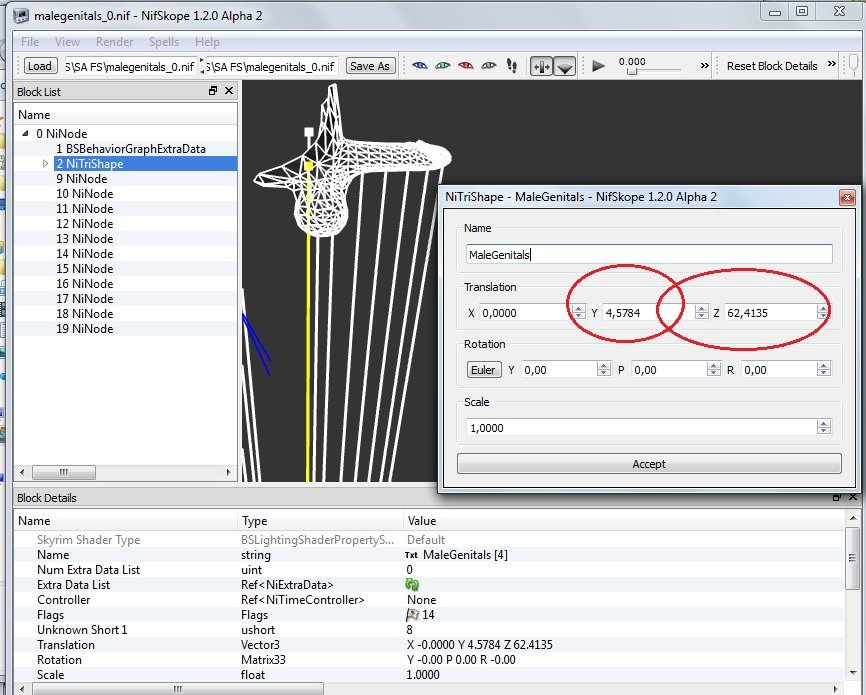Click the Translation X value field
866x695 pixels.
[525, 313]
